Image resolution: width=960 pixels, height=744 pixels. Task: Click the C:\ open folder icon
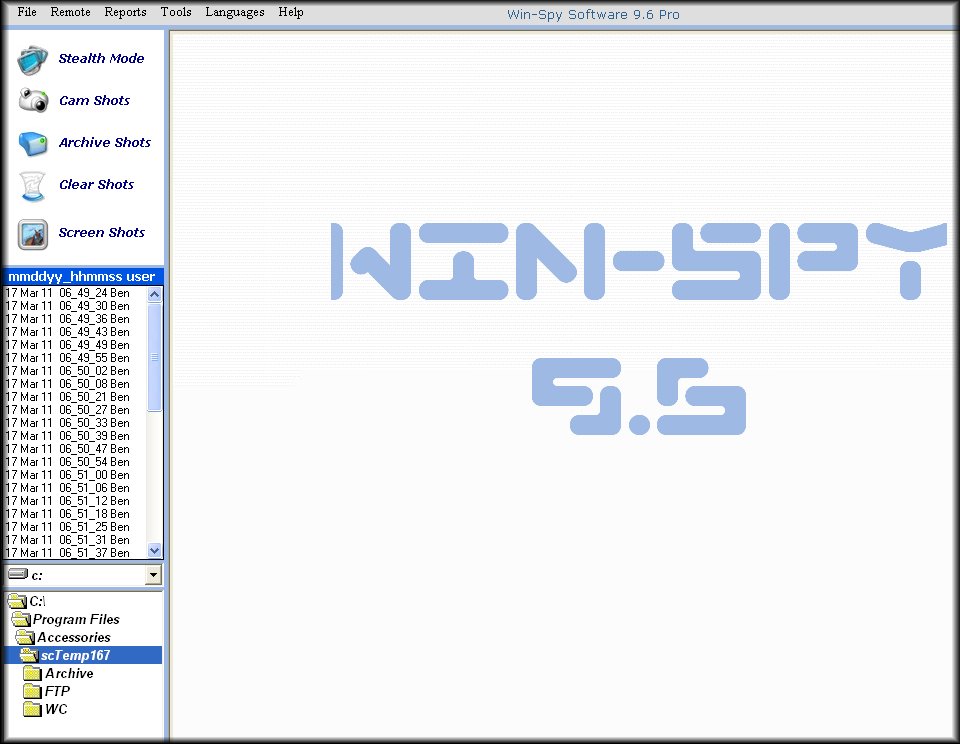(17, 601)
